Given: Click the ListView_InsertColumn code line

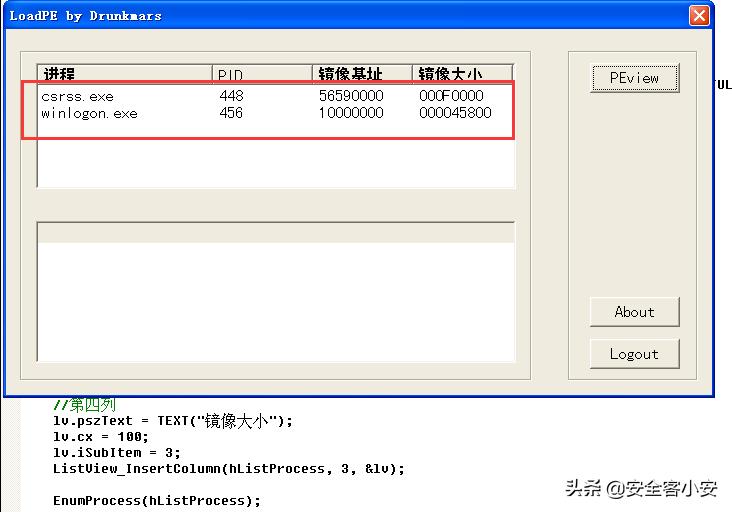Looking at the screenshot, I should pyautogui.click(x=229, y=468).
